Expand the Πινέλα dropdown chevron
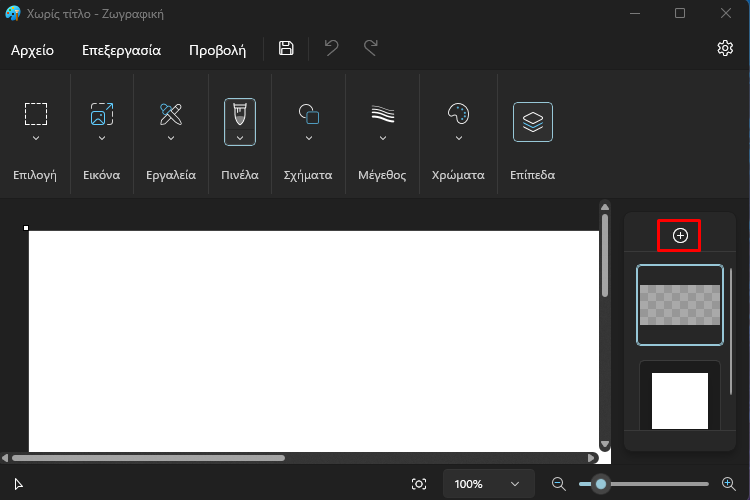 click(x=240, y=138)
